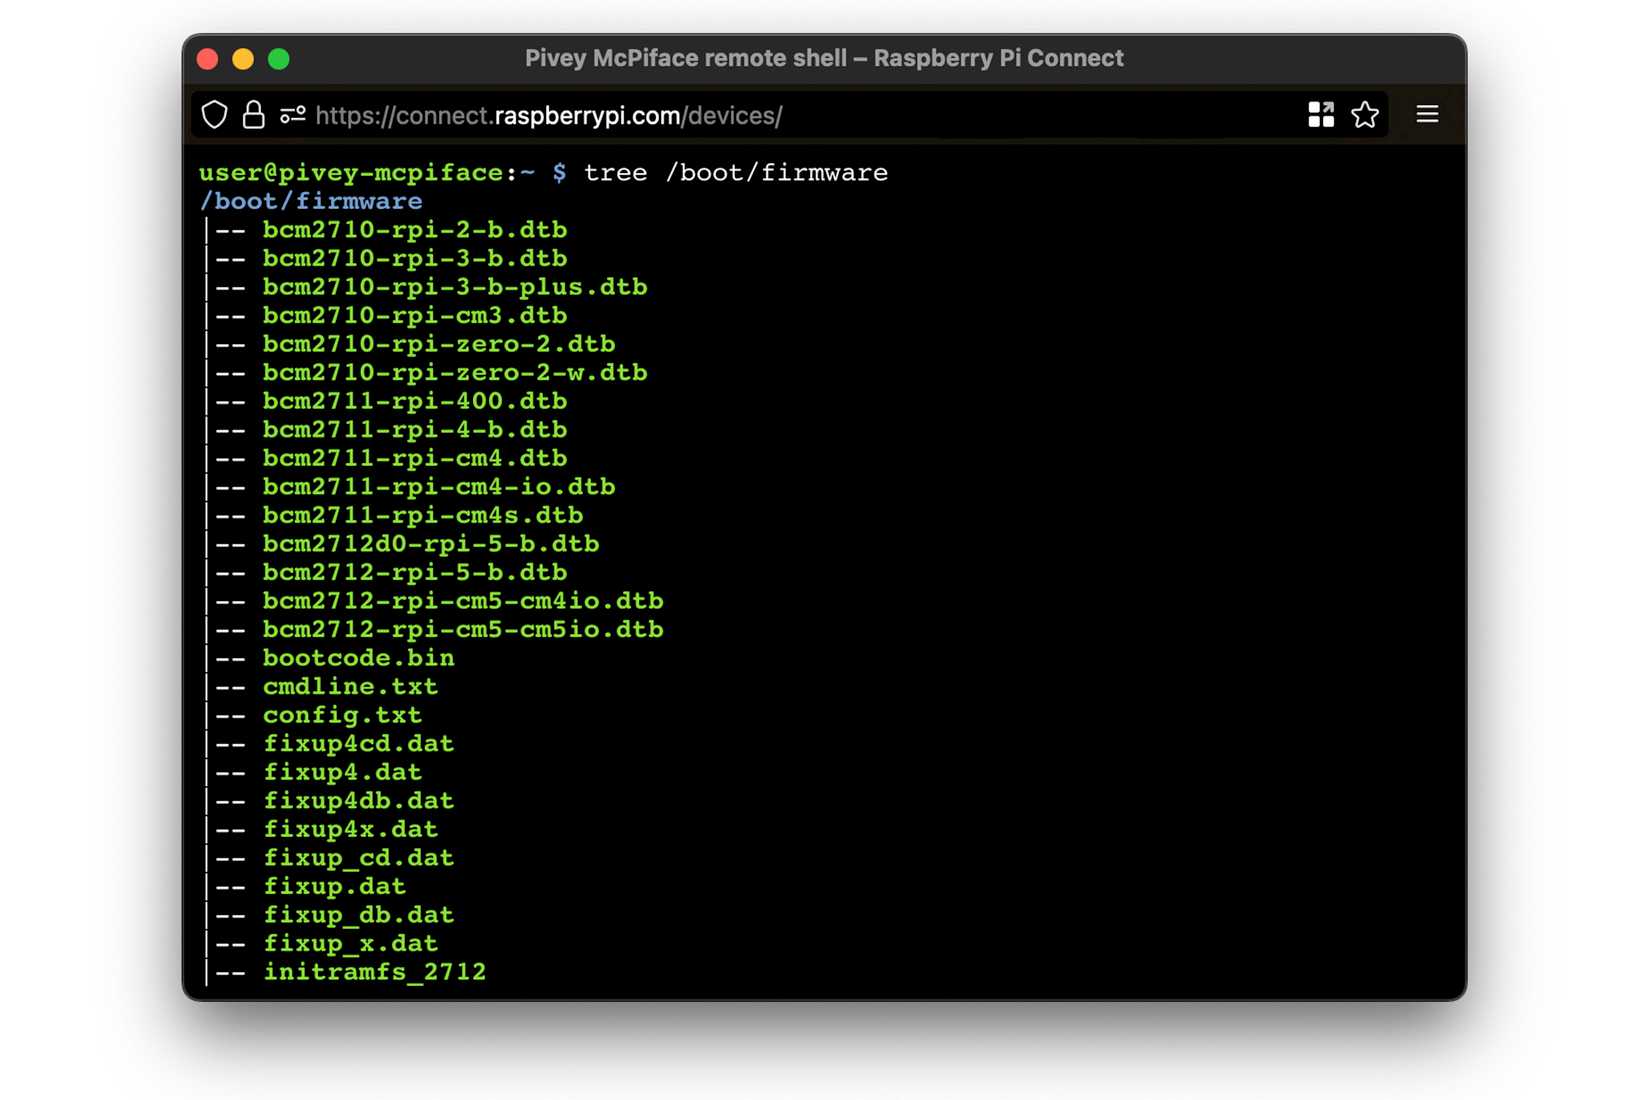This screenshot has width=1650, height=1100.
Task: Select fixup_x.dat file name
Action: tap(351, 943)
